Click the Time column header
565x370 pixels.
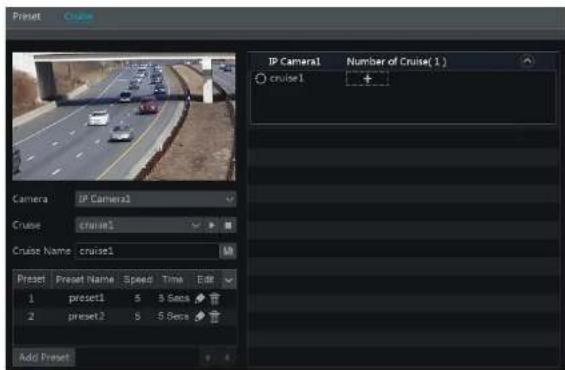click(x=173, y=280)
